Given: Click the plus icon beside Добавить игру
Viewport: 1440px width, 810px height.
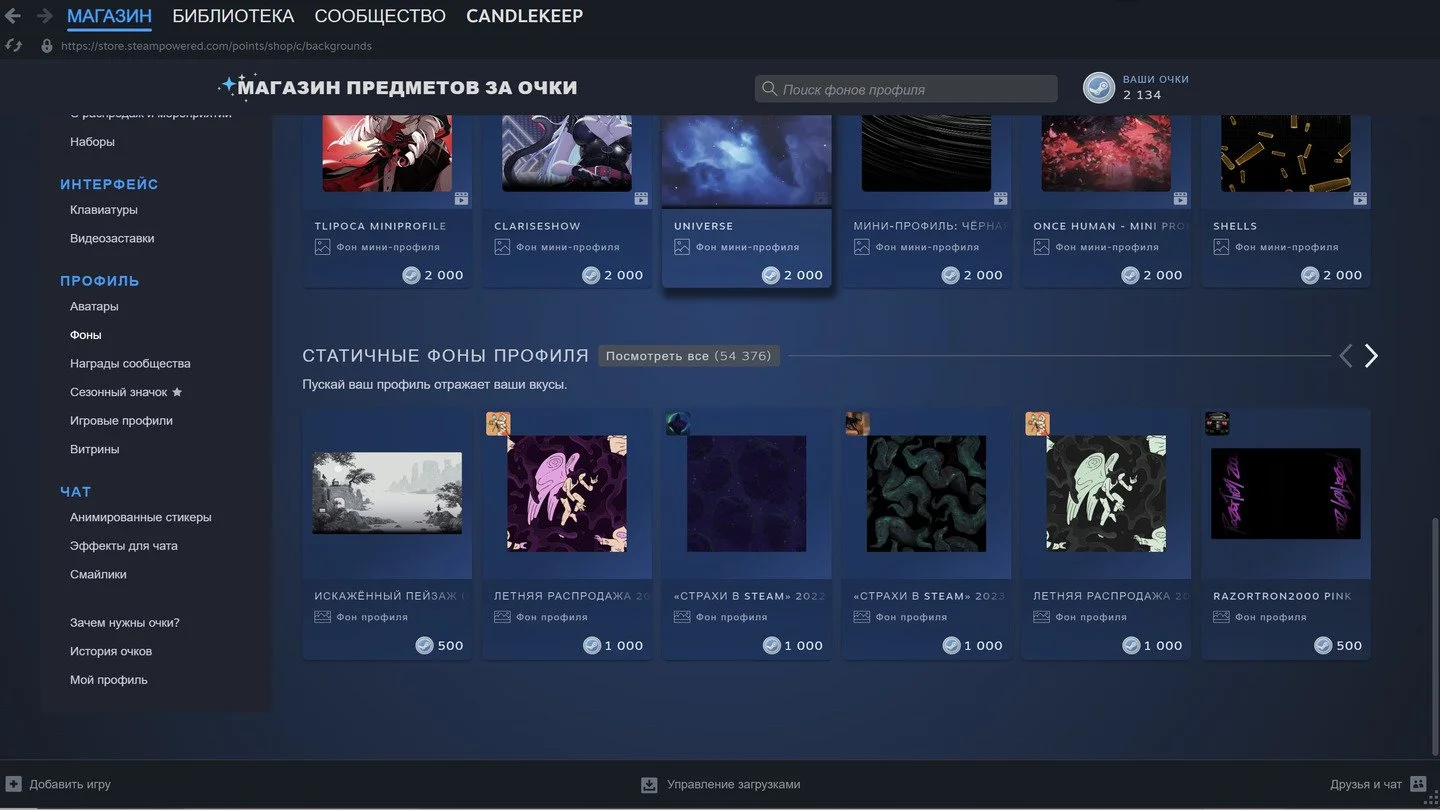Looking at the screenshot, I should (x=14, y=784).
